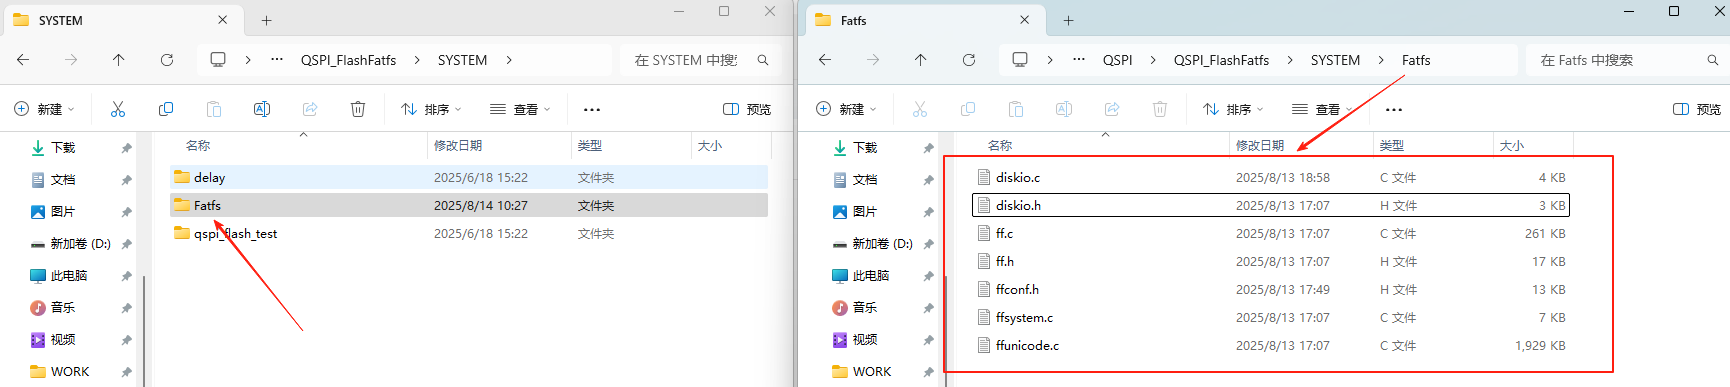Screen dimensions: 1730x387
Task: Toggle 预览 preview pane in Fatfs window
Action: click(1697, 109)
